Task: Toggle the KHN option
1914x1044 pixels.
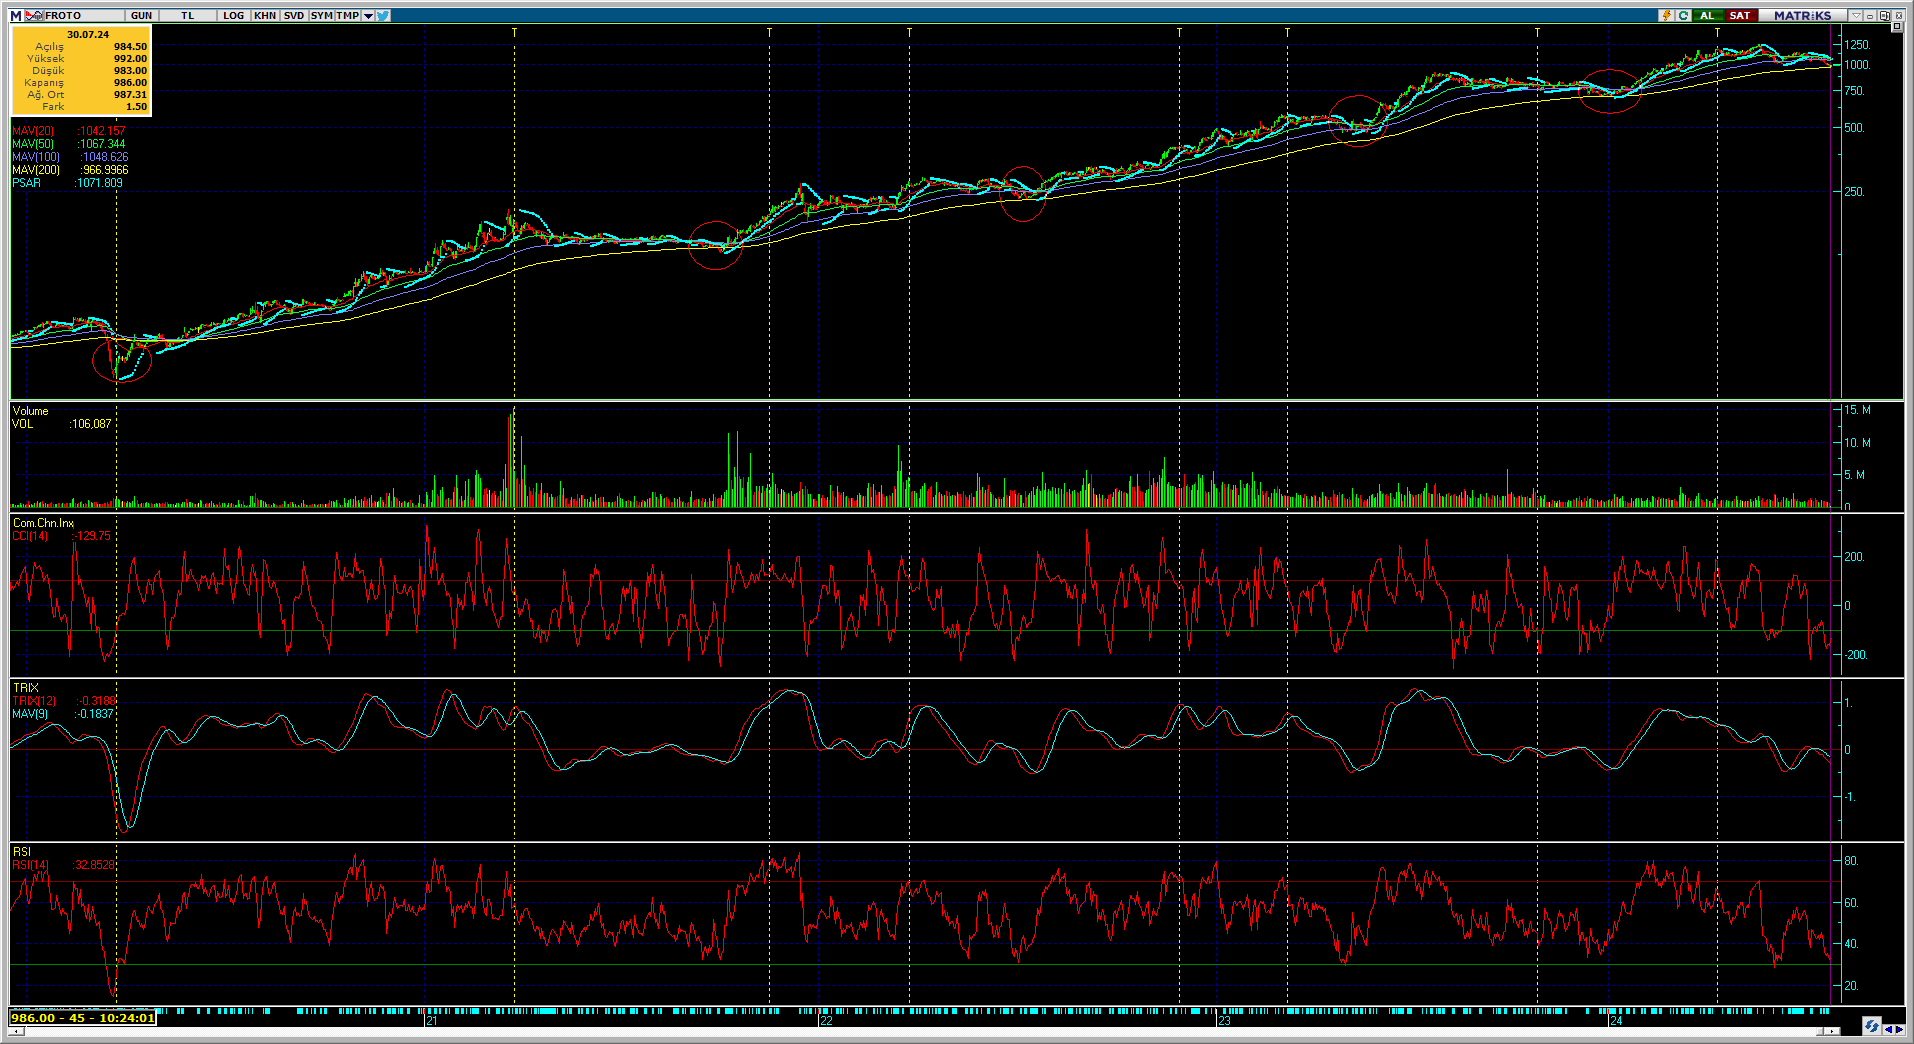Action: point(264,15)
